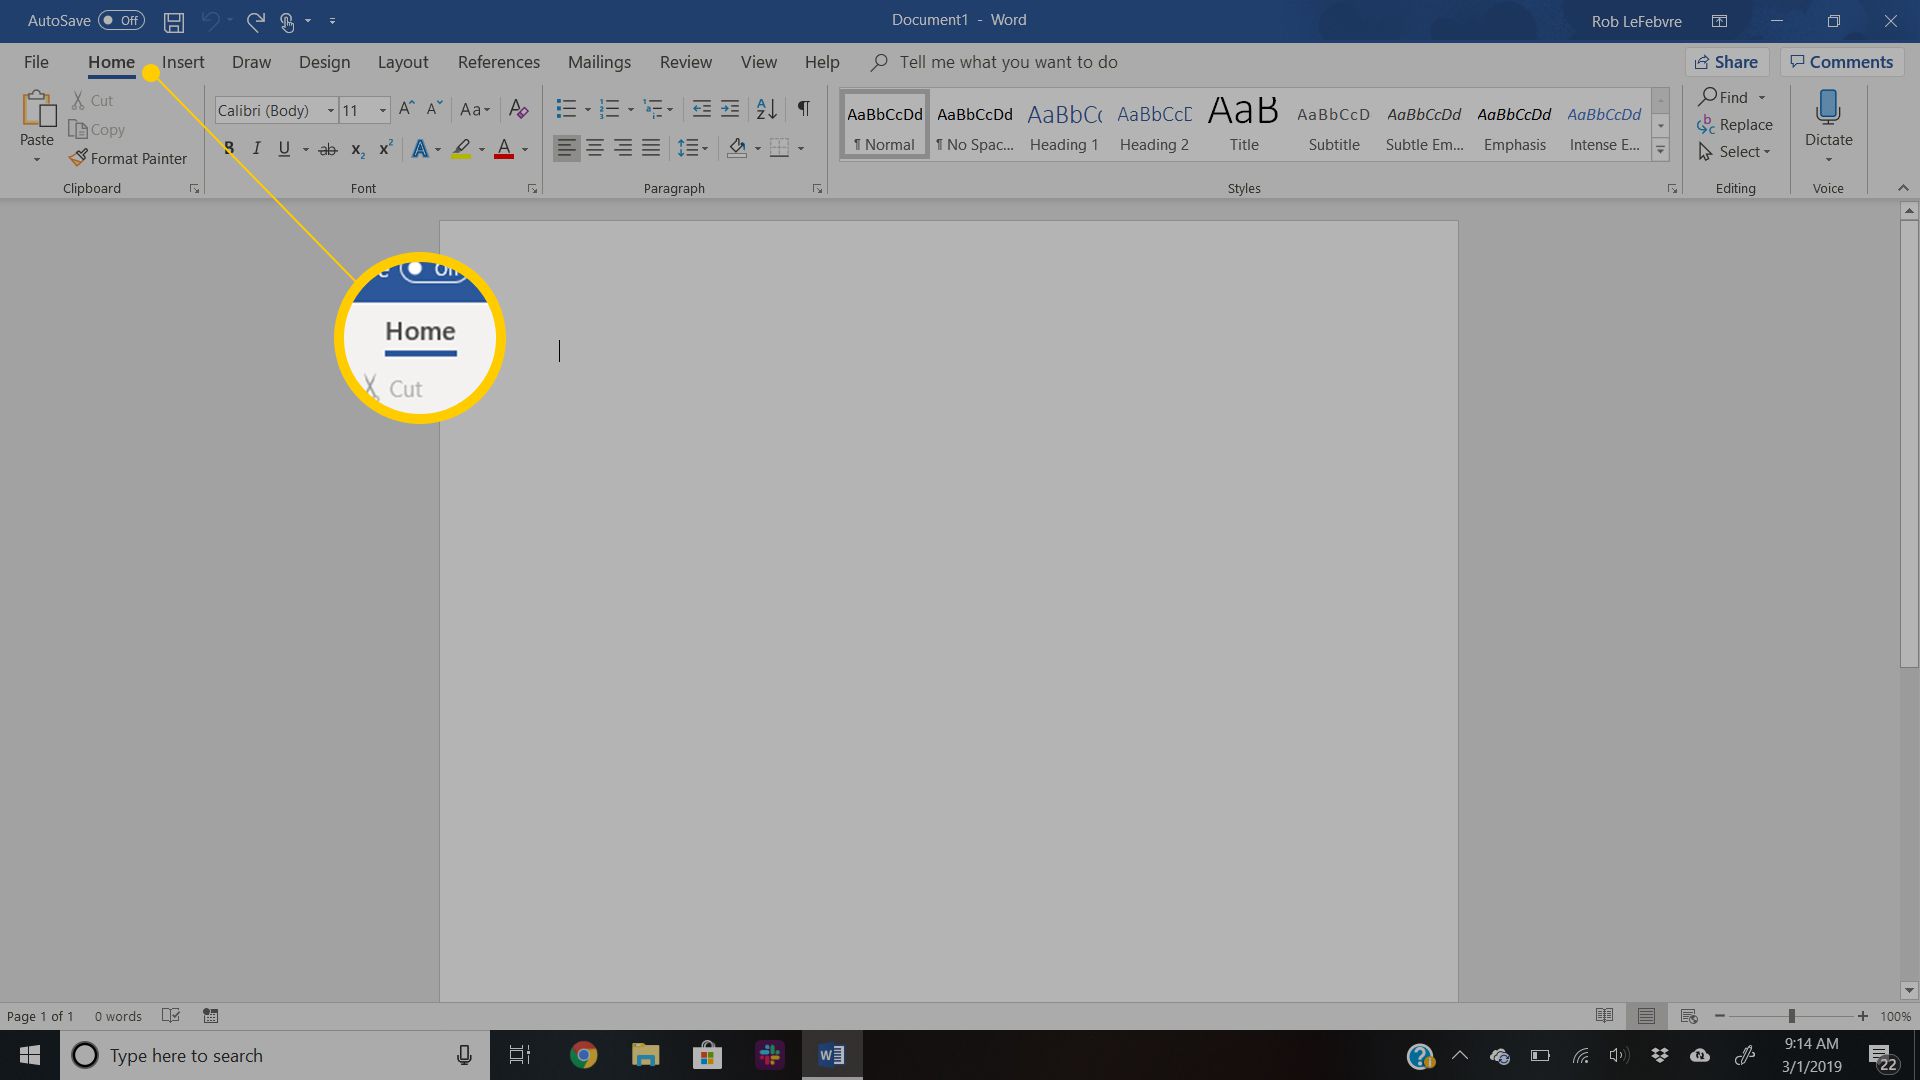Switch to the Review tab
The width and height of the screenshot is (1920, 1080).
(x=686, y=62)
